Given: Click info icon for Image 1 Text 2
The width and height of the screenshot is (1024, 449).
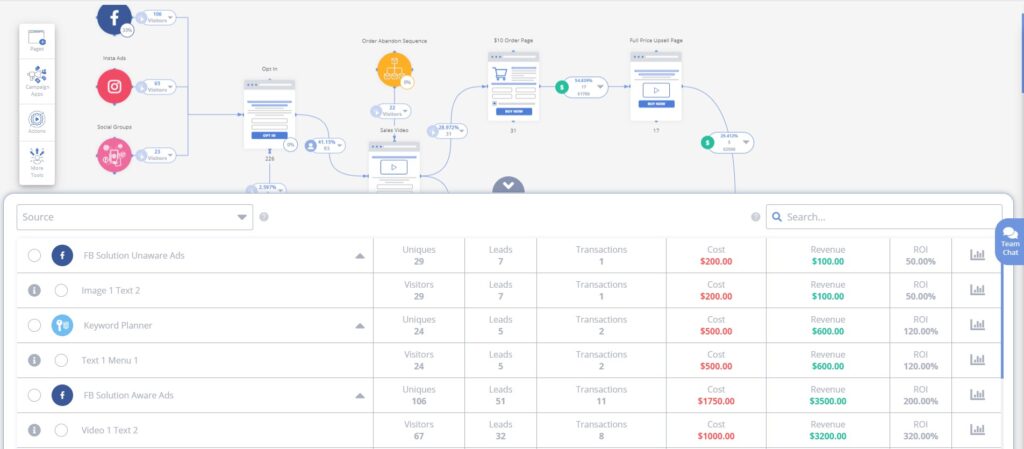Looking at the screenshot, I should click(x=34, y=290).
